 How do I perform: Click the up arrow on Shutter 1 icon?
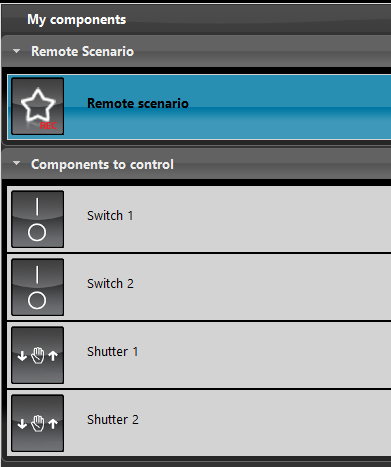[x=53, y=356]
